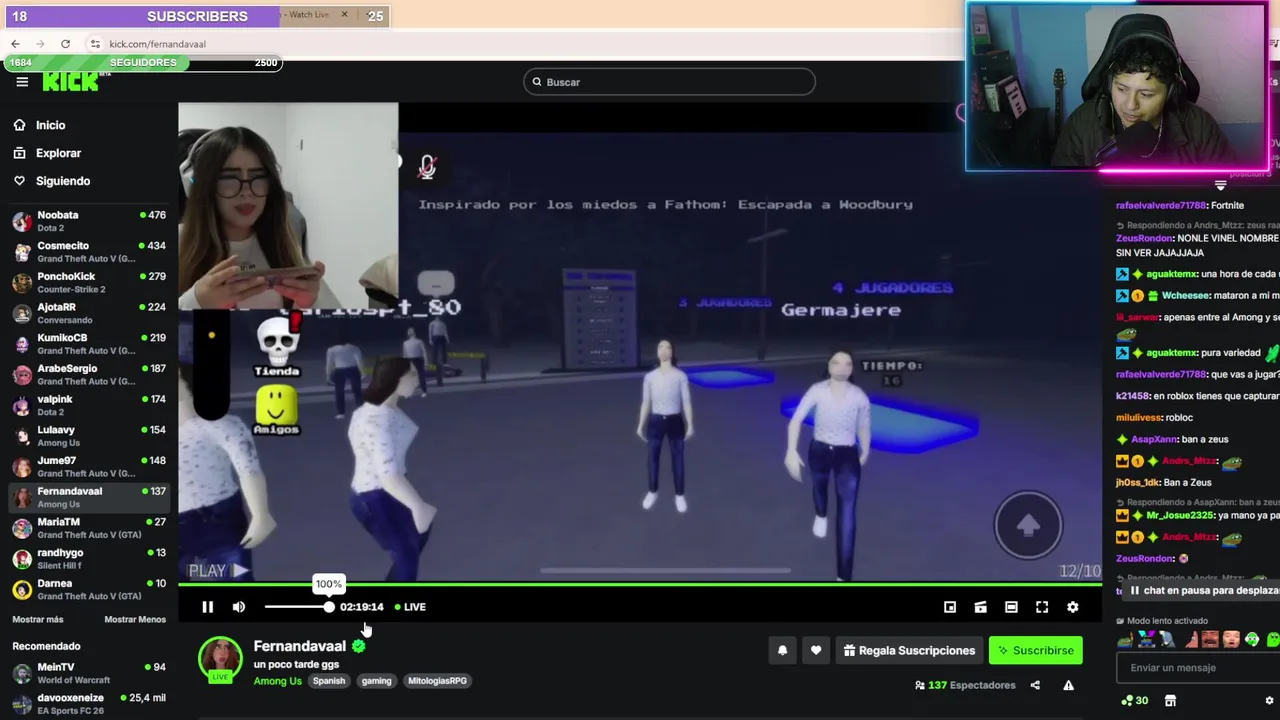Image resolution: width=1280 pixels, height=720 pixels.
Task: Focus the Enviar un mensaje field
Action: tap(1198, 668)
